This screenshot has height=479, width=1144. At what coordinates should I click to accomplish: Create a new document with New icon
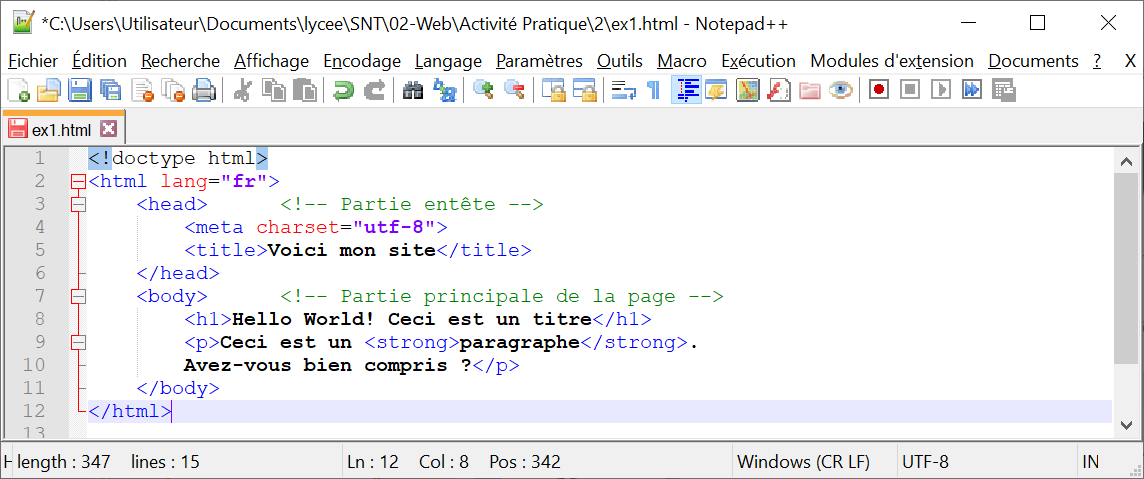tap(18, 90)
